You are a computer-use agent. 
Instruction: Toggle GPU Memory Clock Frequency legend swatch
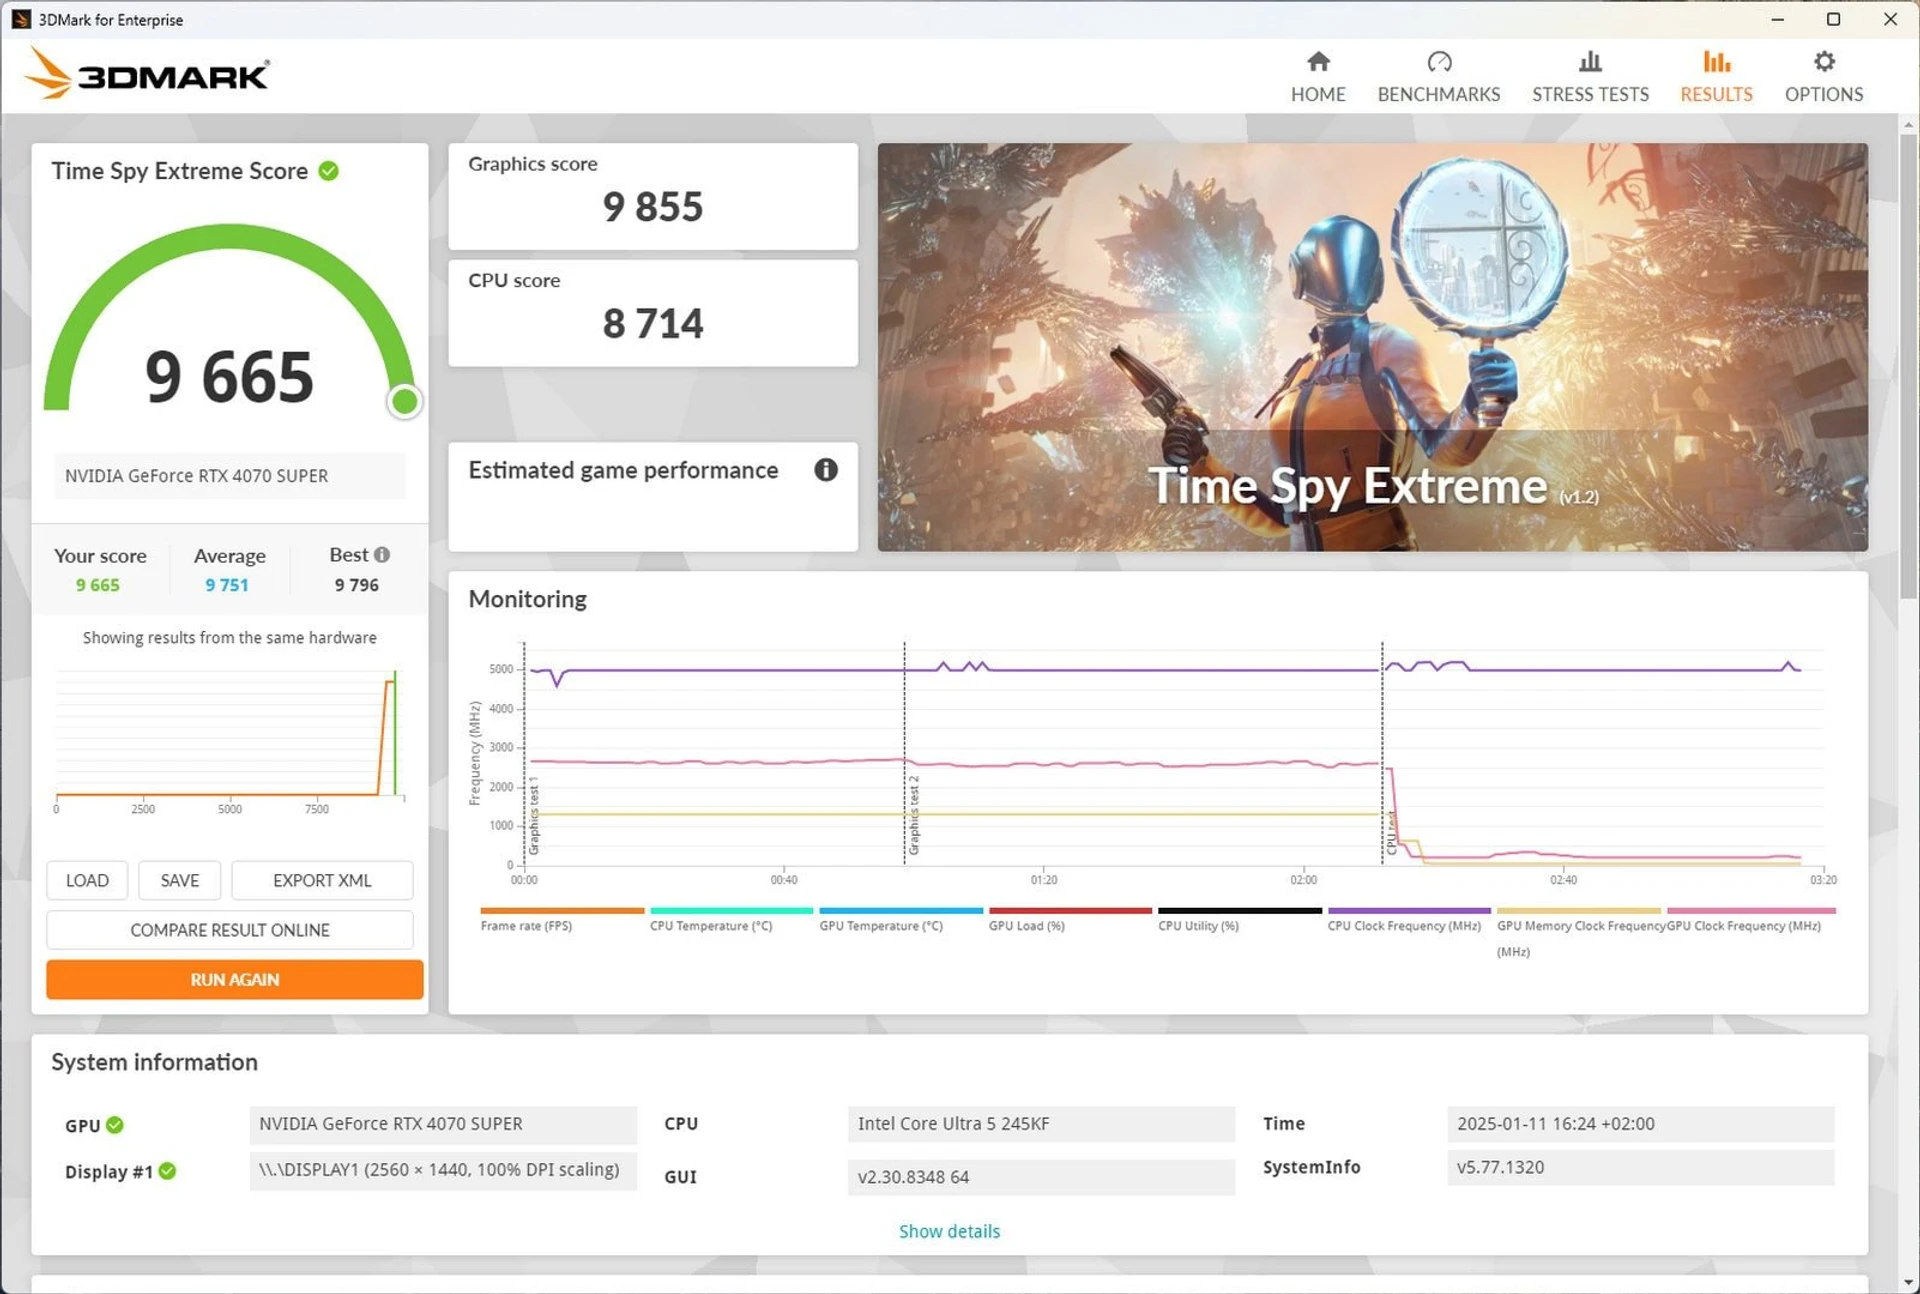[x=1579, y=911]
